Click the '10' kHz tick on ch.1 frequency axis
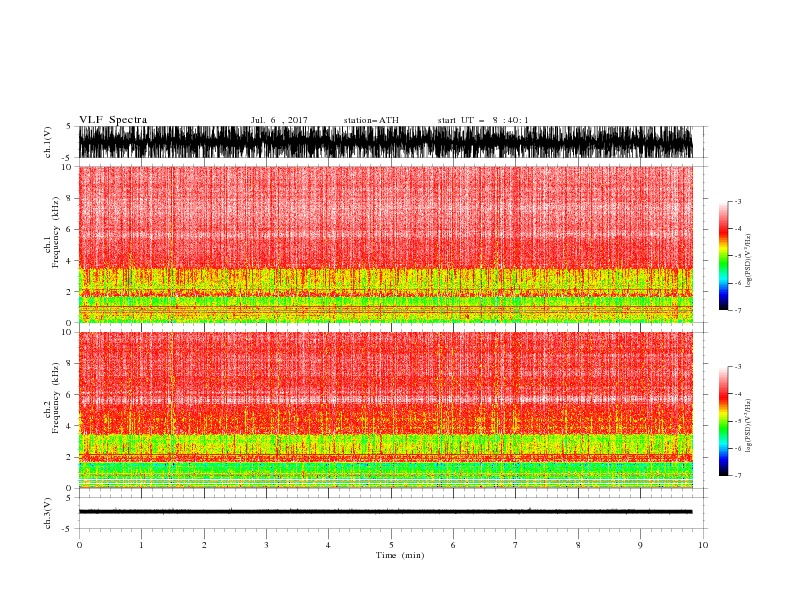This screenshot has width=792, height=612. click(x=67, y=167)
